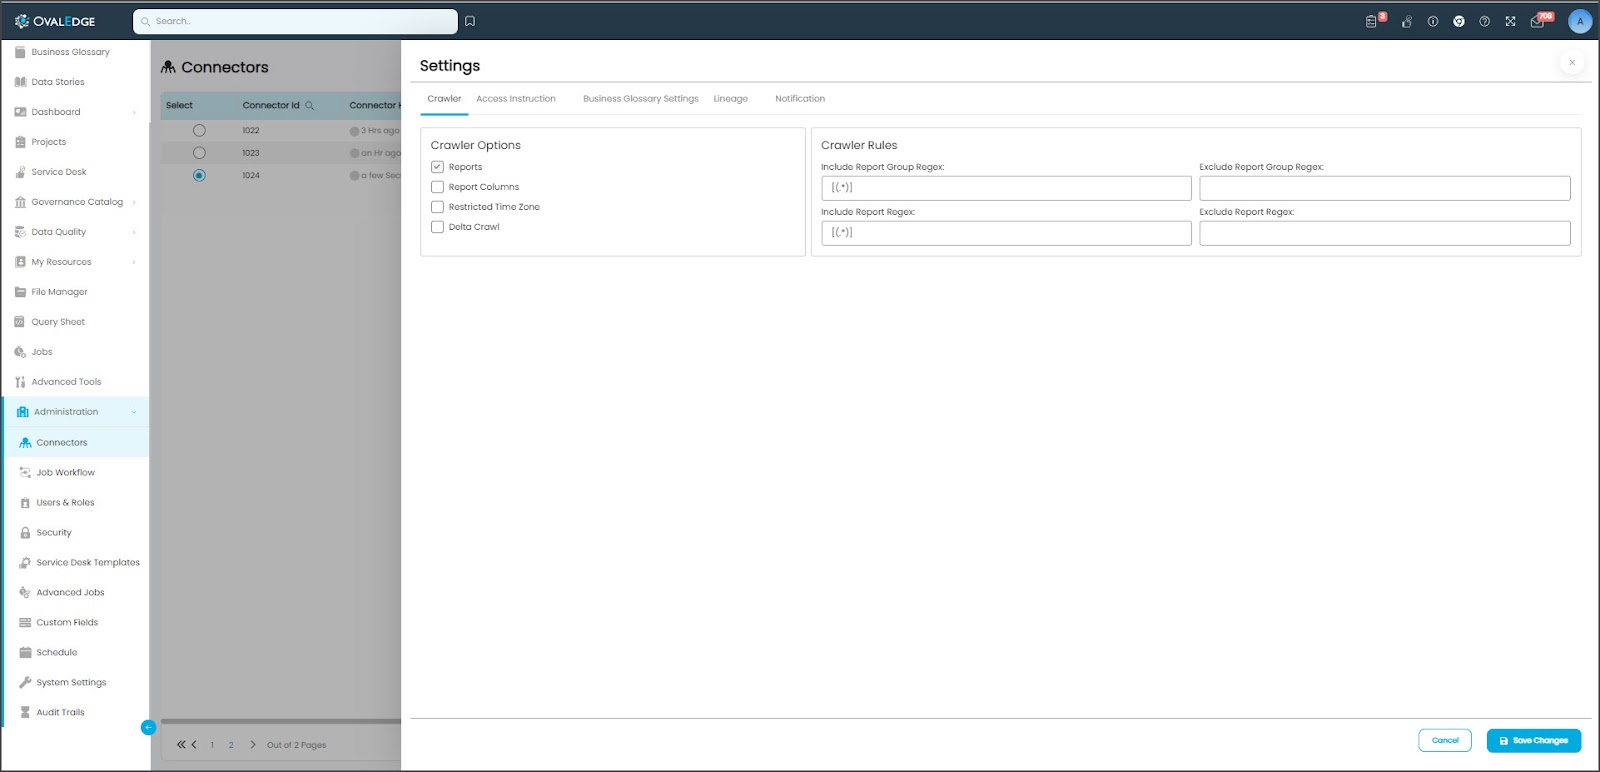Open the clipboard tasks icon with badge 3
1600x772 pixels.
click(1372, 21)
